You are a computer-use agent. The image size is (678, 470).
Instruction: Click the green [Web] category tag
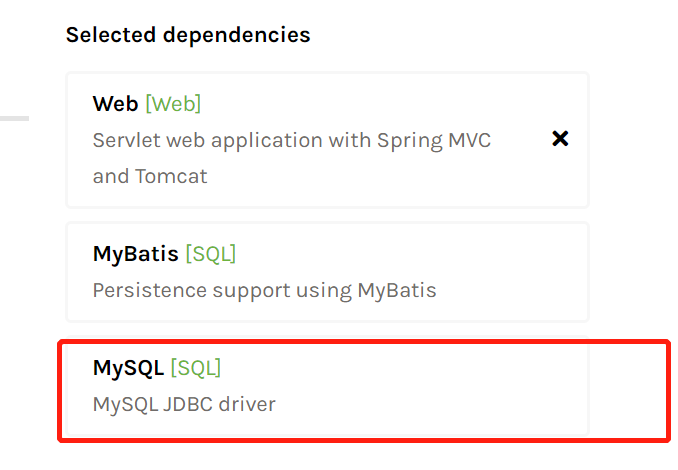pyautogui.click(x=173, y=104)
